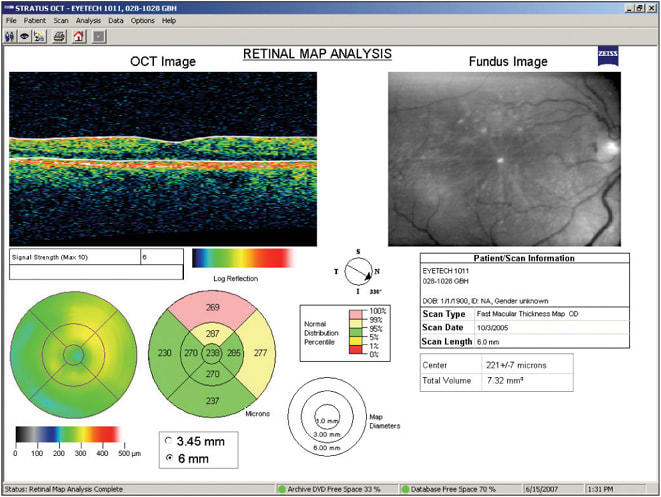
Task: Click the gray stop toolbar button
Action: pos(99,37)
